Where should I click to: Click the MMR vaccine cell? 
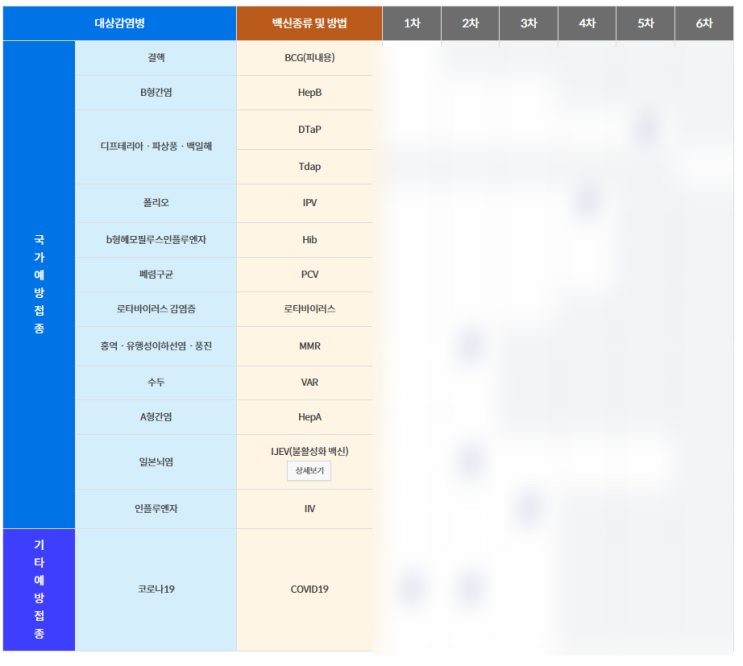pos(309,346)
